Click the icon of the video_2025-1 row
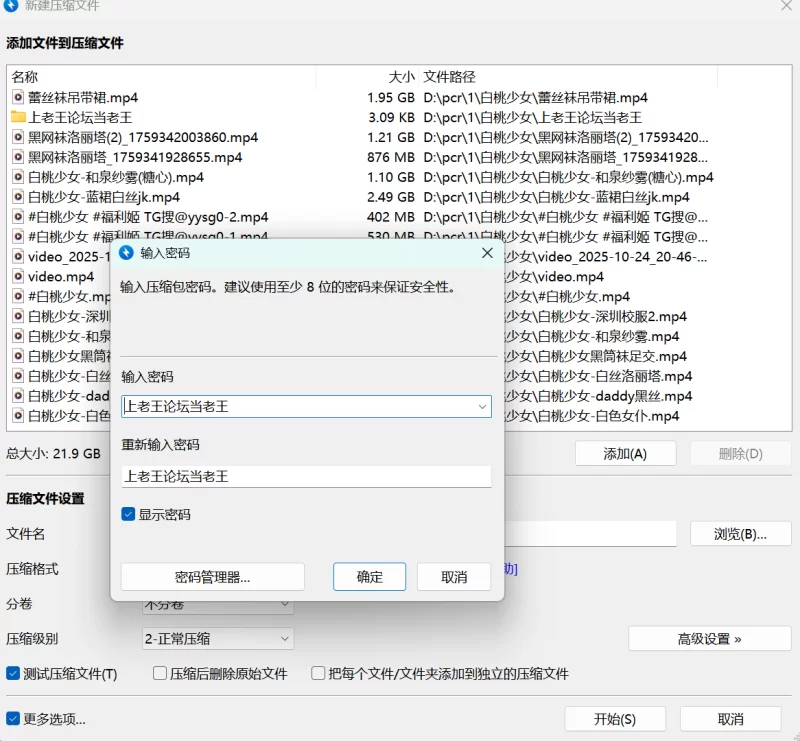This screenshot has height=741, width=800. 18,256
